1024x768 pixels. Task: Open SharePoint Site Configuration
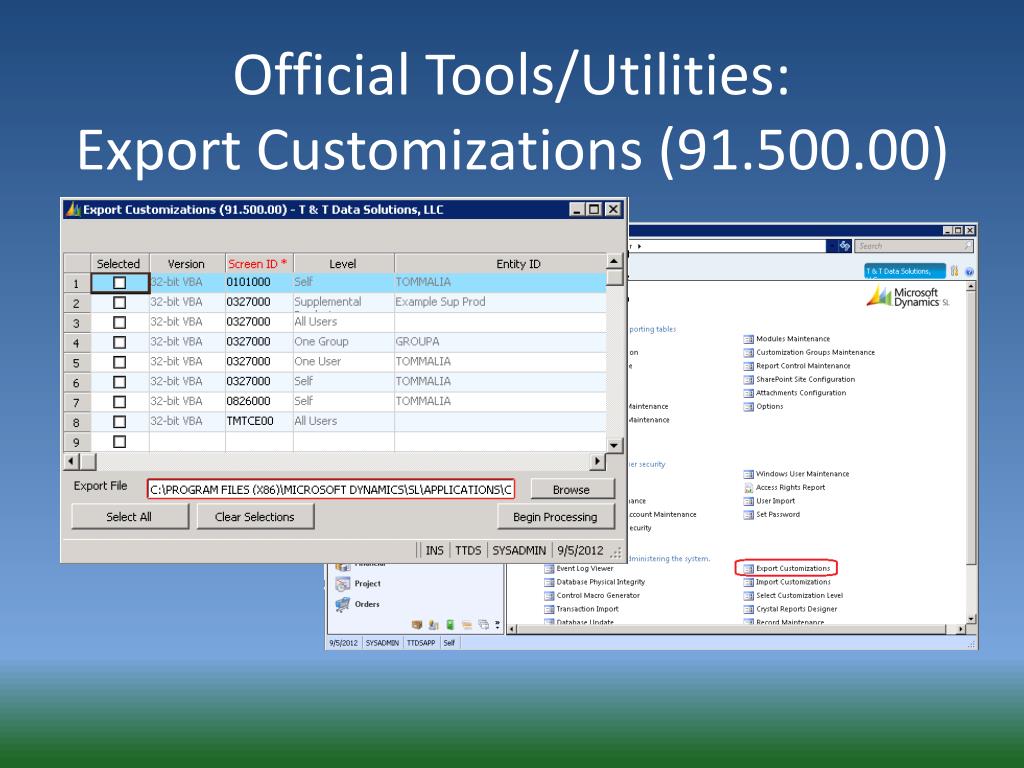pyautogui.click(x=799, y=379)
